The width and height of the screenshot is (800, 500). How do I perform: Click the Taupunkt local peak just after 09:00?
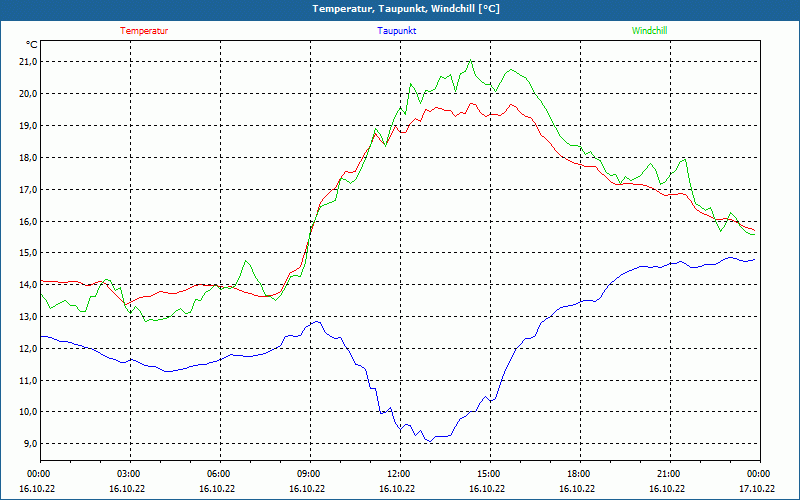pos(317,321)
